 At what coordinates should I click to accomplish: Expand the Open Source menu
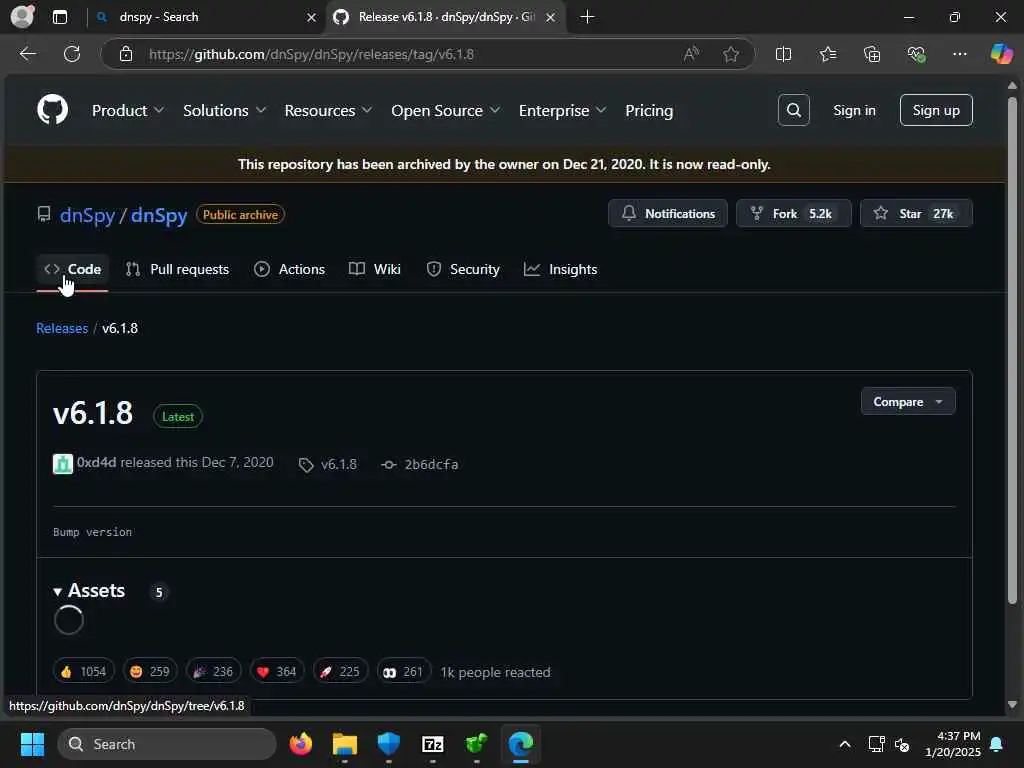point(445,110)
